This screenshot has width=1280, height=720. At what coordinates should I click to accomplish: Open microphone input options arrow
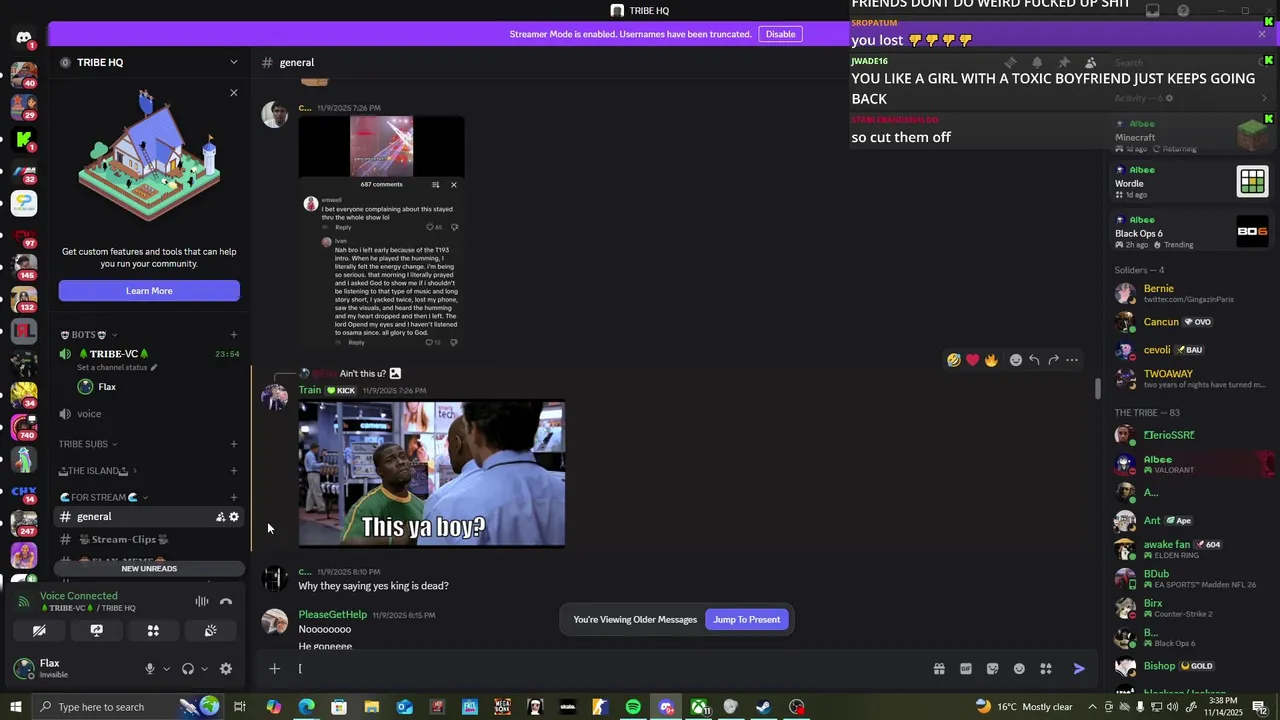(x=166, y=669)
